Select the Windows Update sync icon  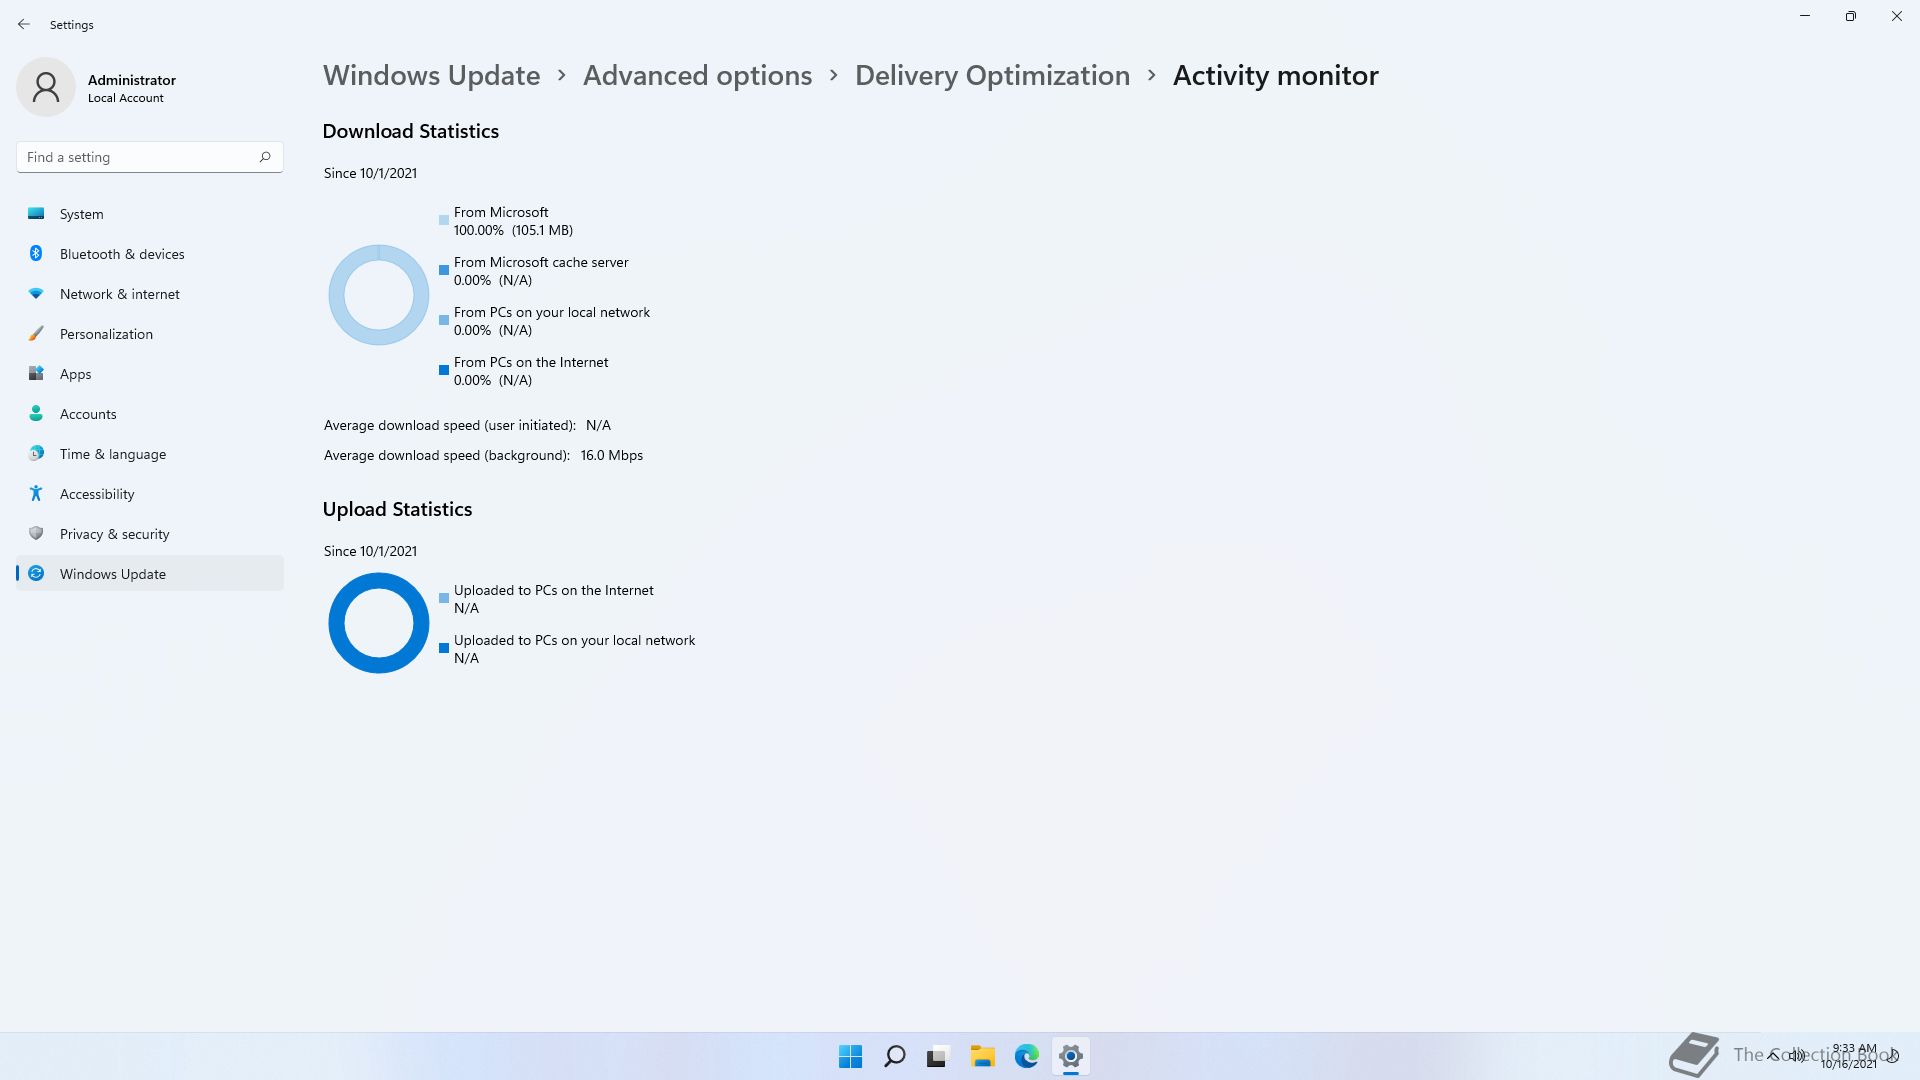pos(36,573)
